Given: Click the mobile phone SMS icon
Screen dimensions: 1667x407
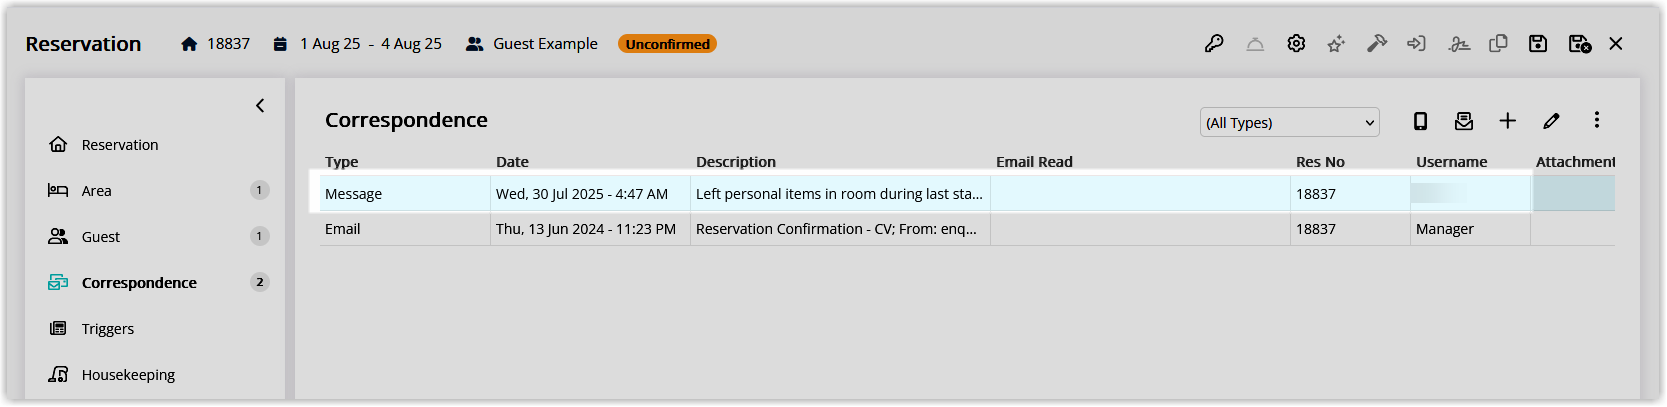Looking at the screenshot, I should [1420, 121].
